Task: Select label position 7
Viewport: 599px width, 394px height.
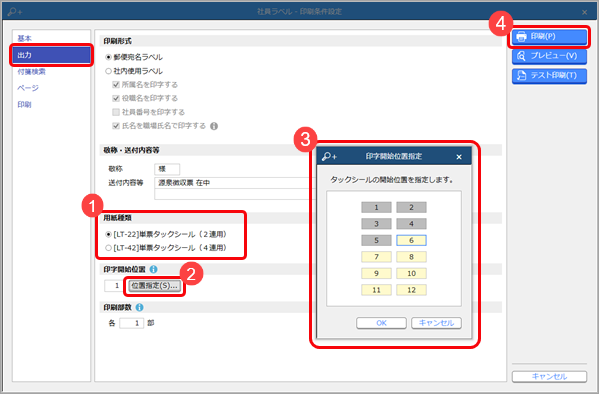Action: pos(376,257)
